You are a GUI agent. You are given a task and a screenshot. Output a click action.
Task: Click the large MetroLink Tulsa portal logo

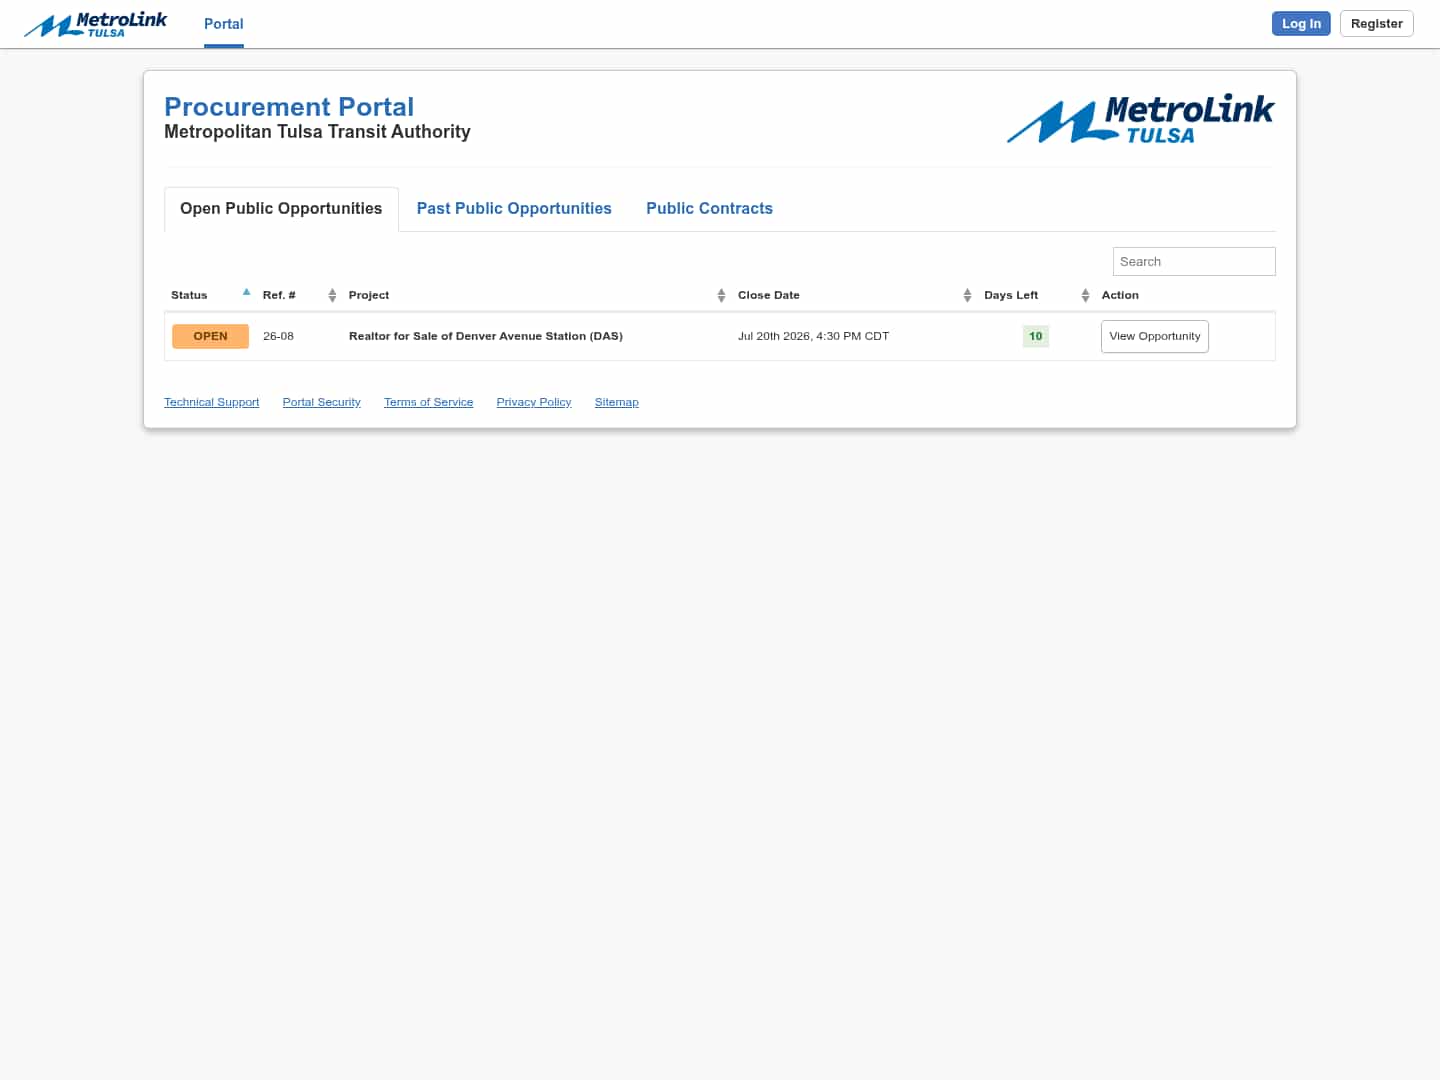coord(1140,120)
